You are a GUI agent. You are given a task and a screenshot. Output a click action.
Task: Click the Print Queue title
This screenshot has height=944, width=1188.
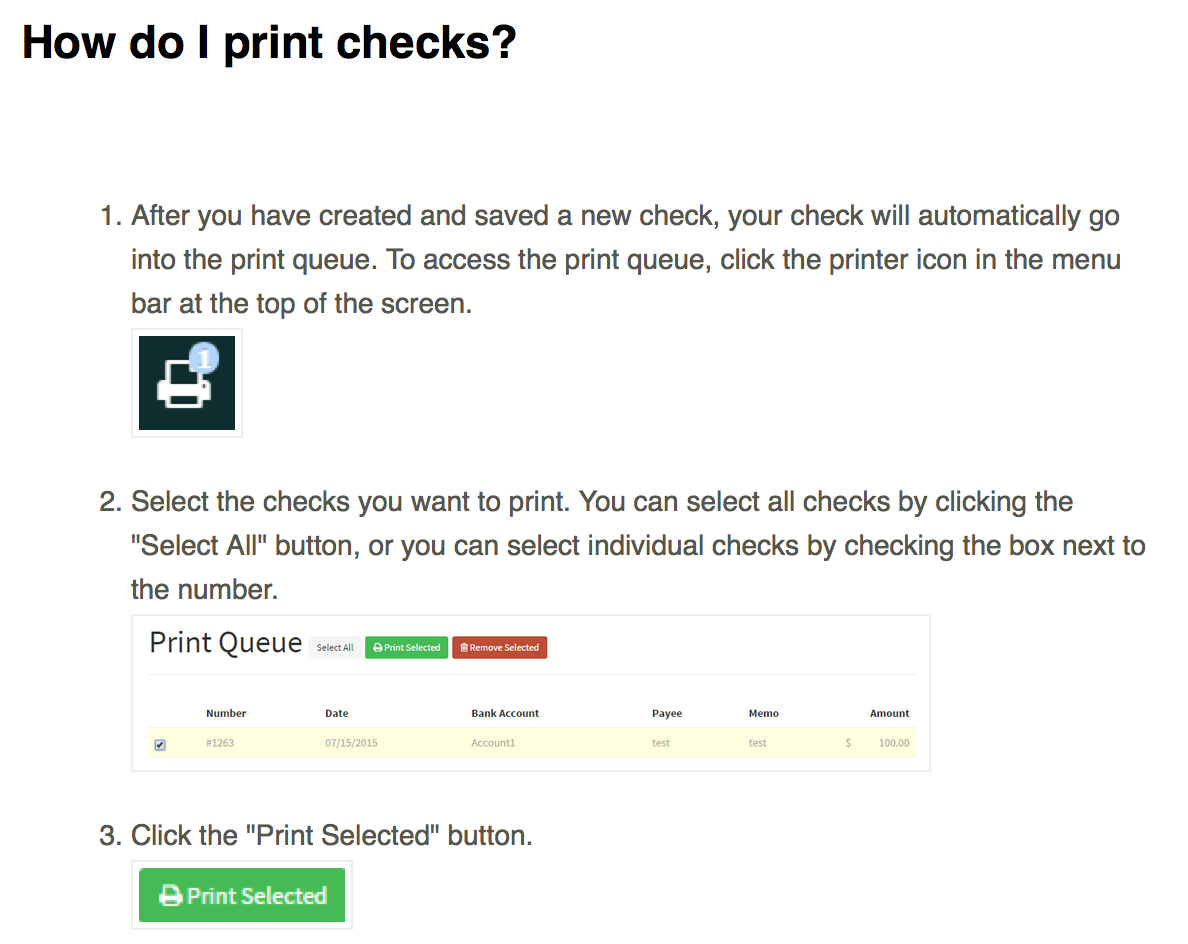pyautogui.click(x=226, y=643)
